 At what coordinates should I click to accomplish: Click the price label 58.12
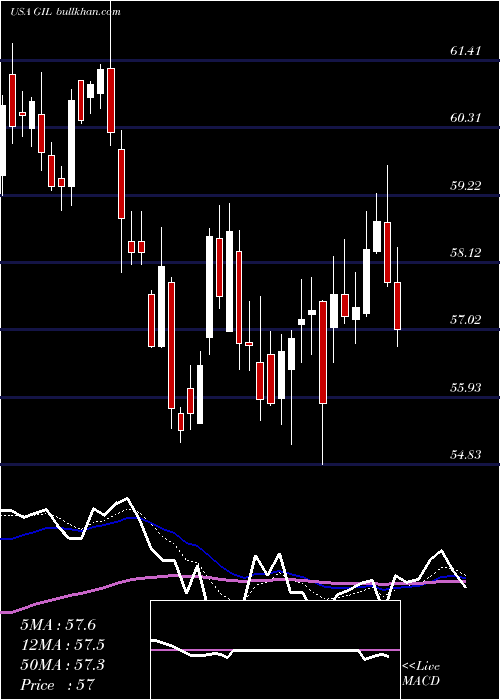(466, 253)
